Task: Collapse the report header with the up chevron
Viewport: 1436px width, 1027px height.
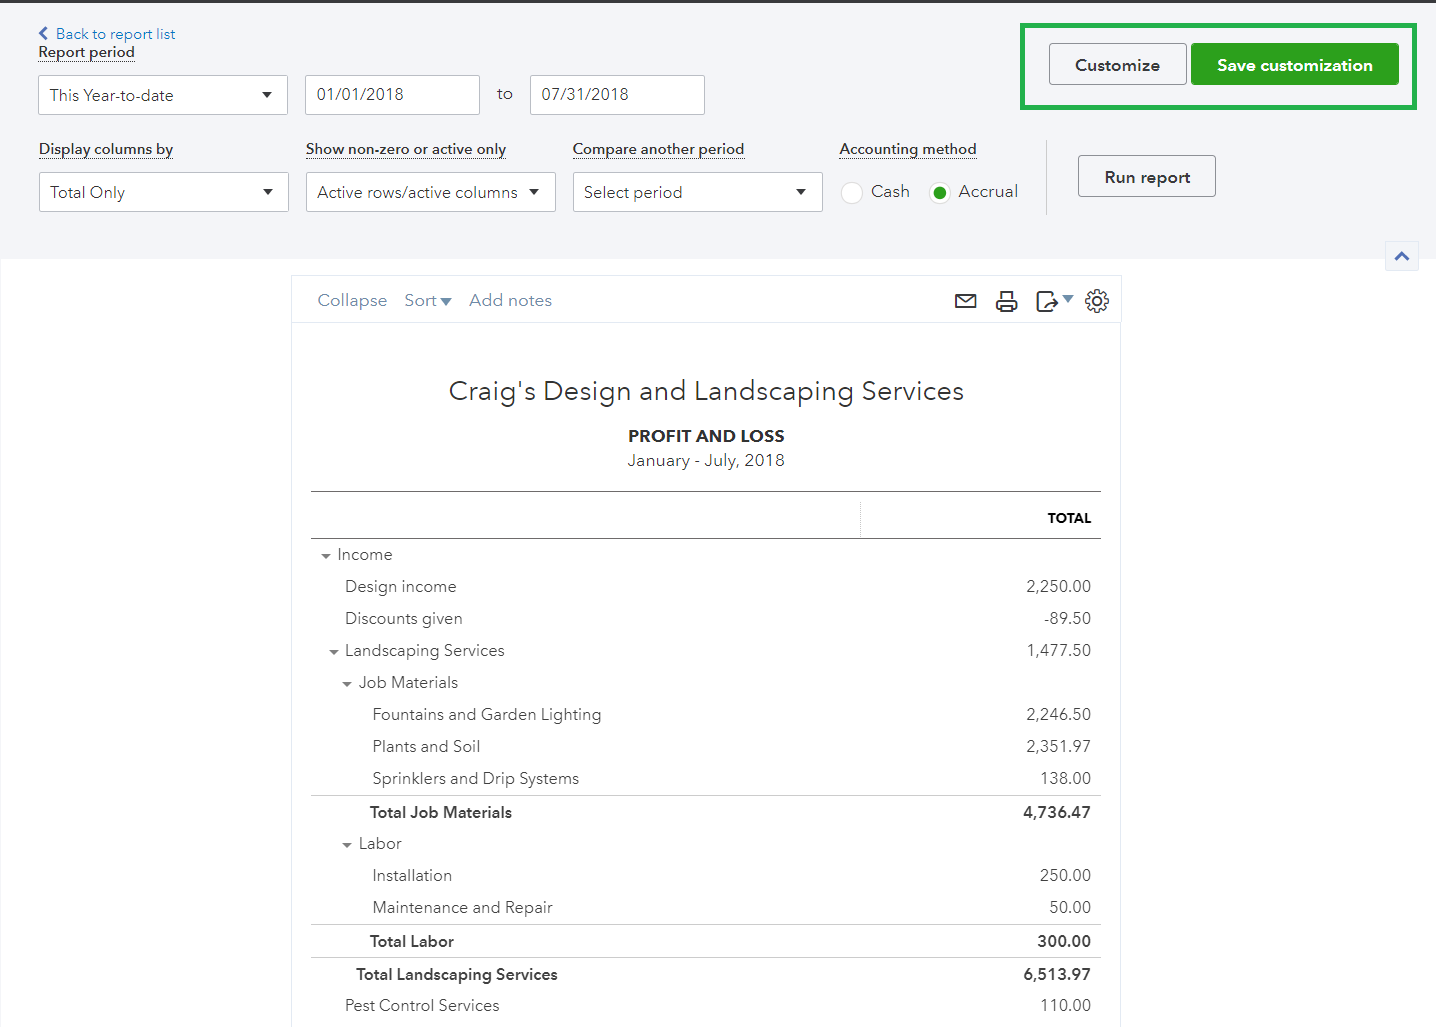Action: (1402, 256)
